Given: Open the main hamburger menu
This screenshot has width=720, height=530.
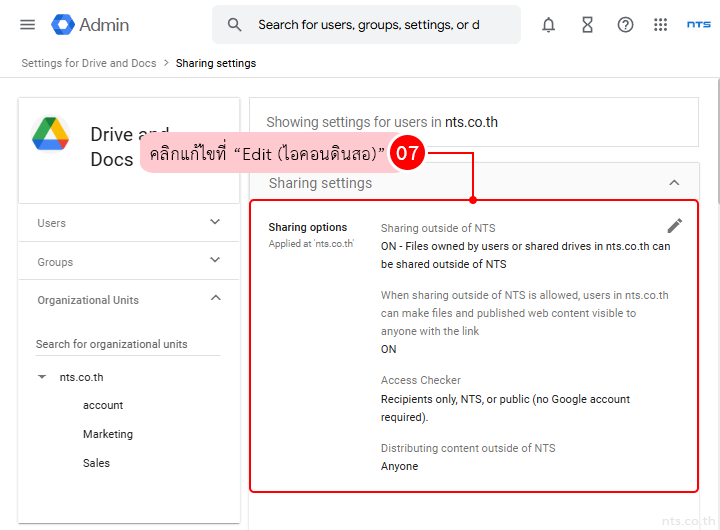Looking at the screenshot, I should [x=28, y=25].
